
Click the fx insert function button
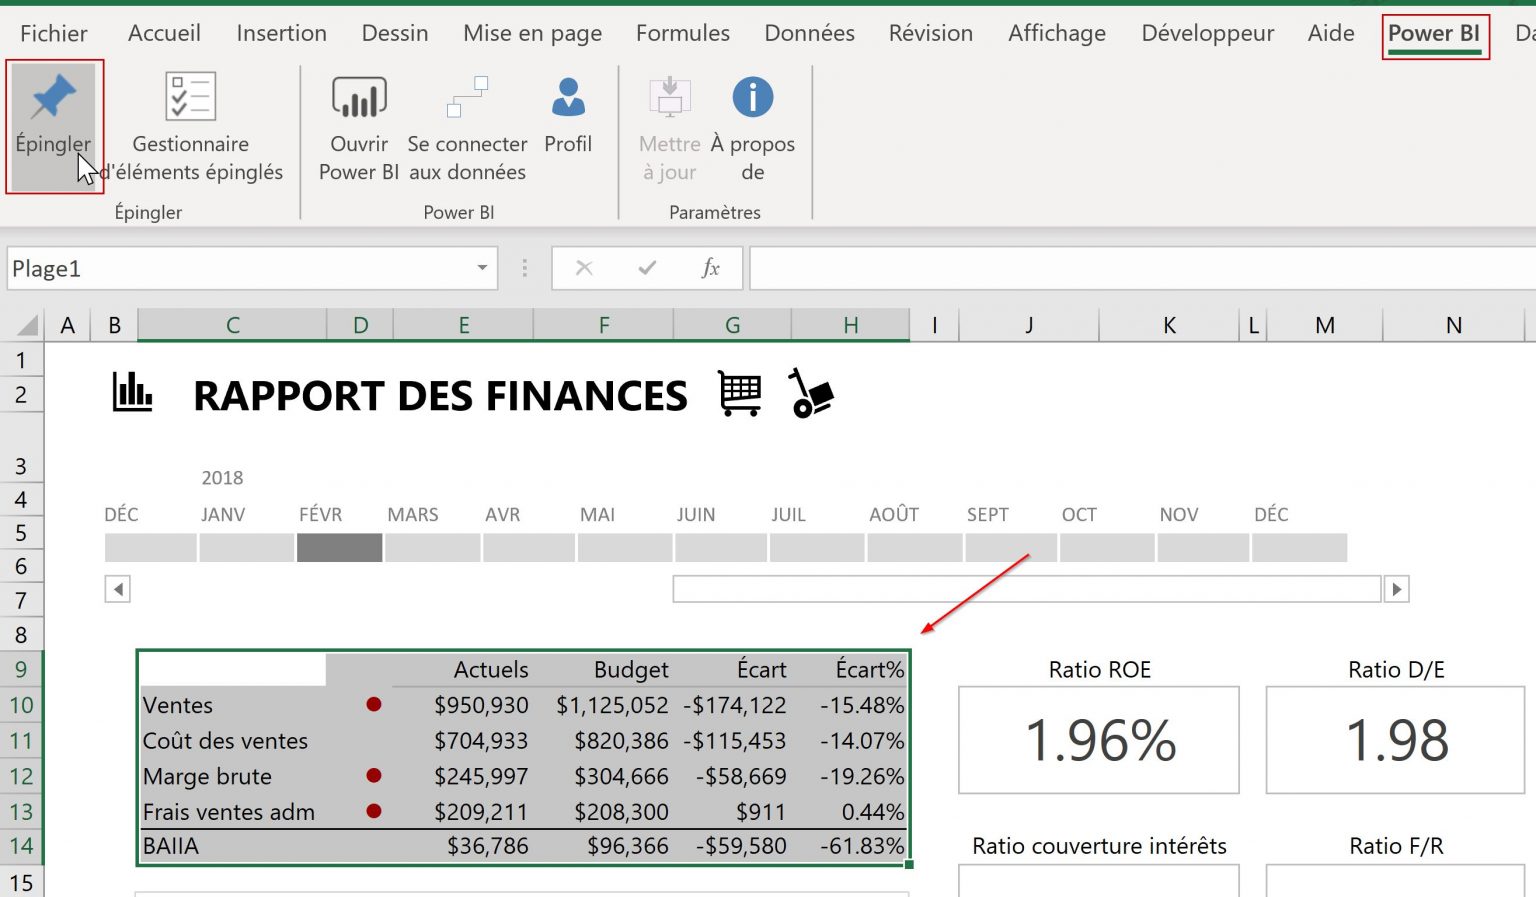pyautogui.click(x=710, y=268)
